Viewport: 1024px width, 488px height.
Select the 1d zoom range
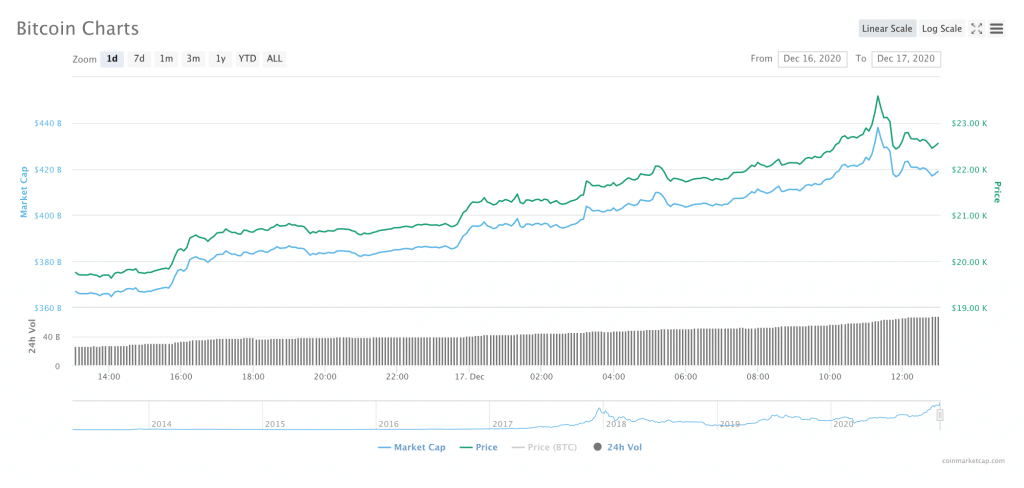point(112,59)
